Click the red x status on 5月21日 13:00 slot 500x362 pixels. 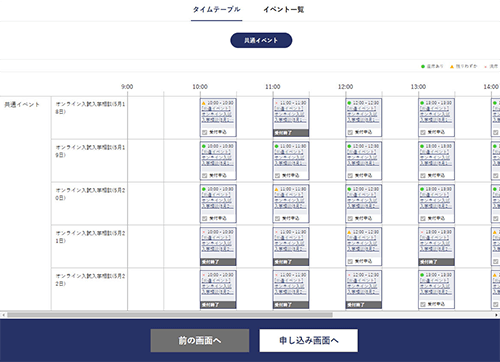[422, 232]
